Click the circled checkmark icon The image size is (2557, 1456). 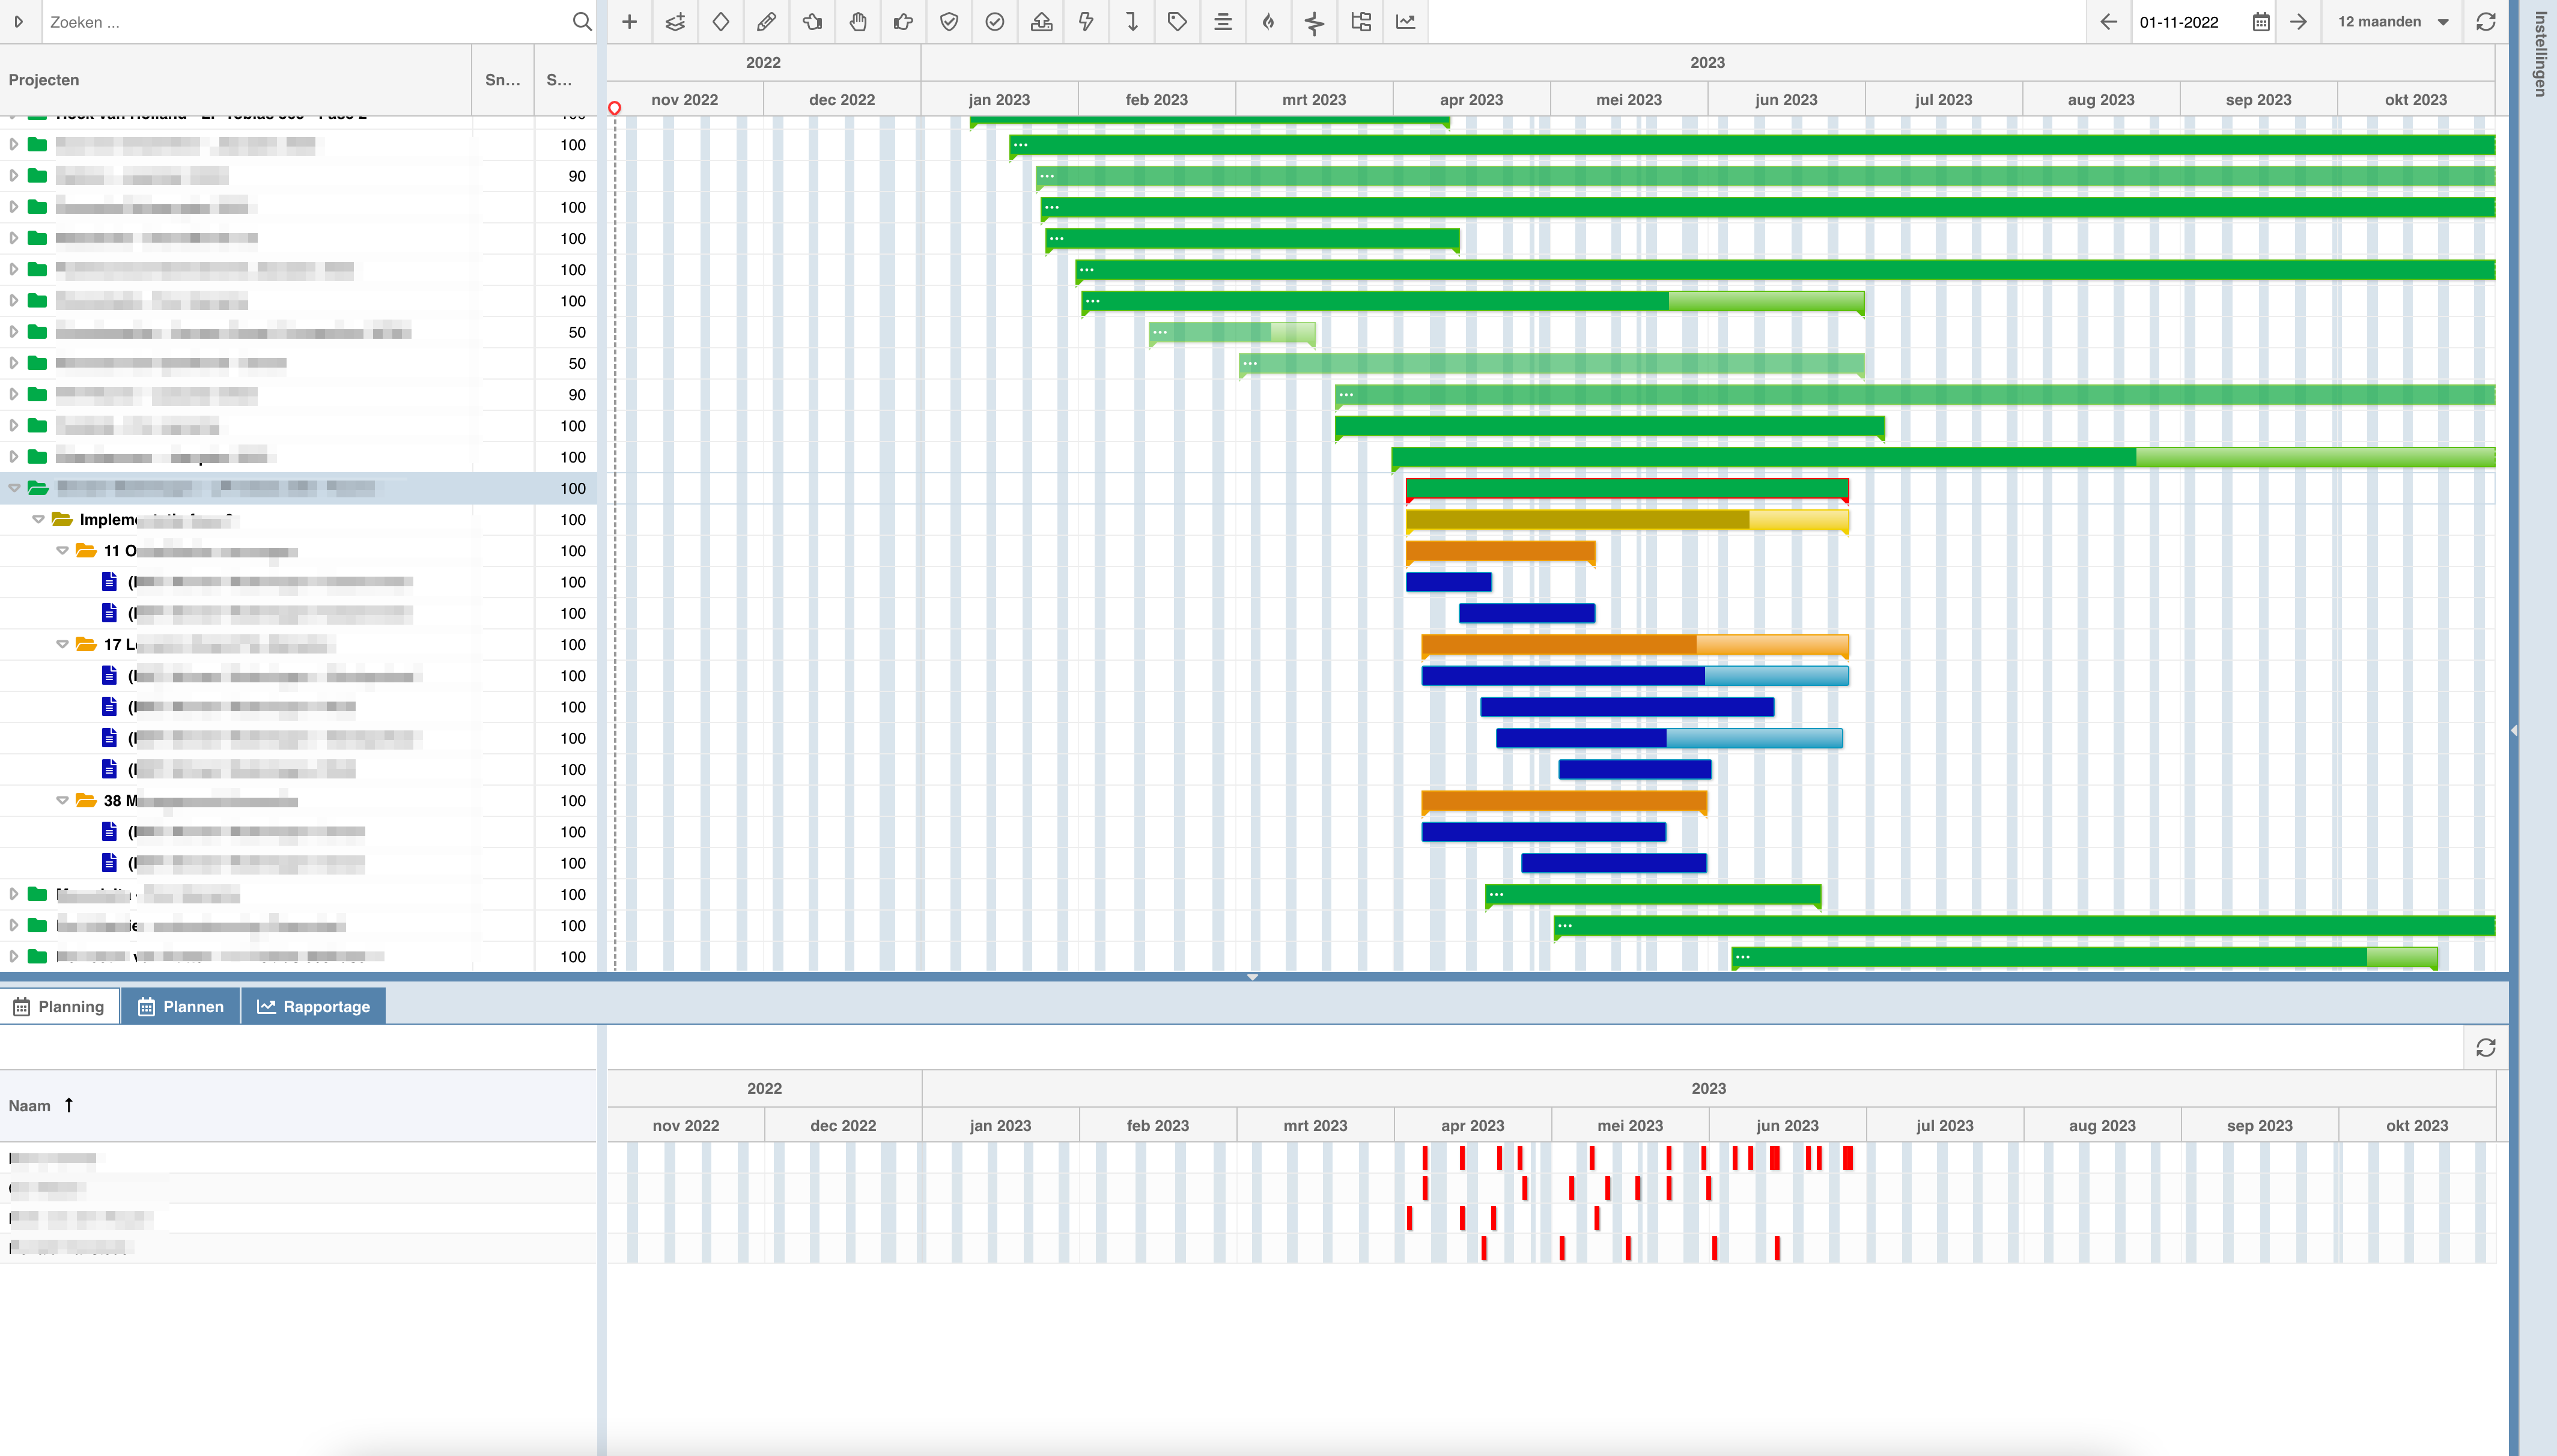pos(995,22)
